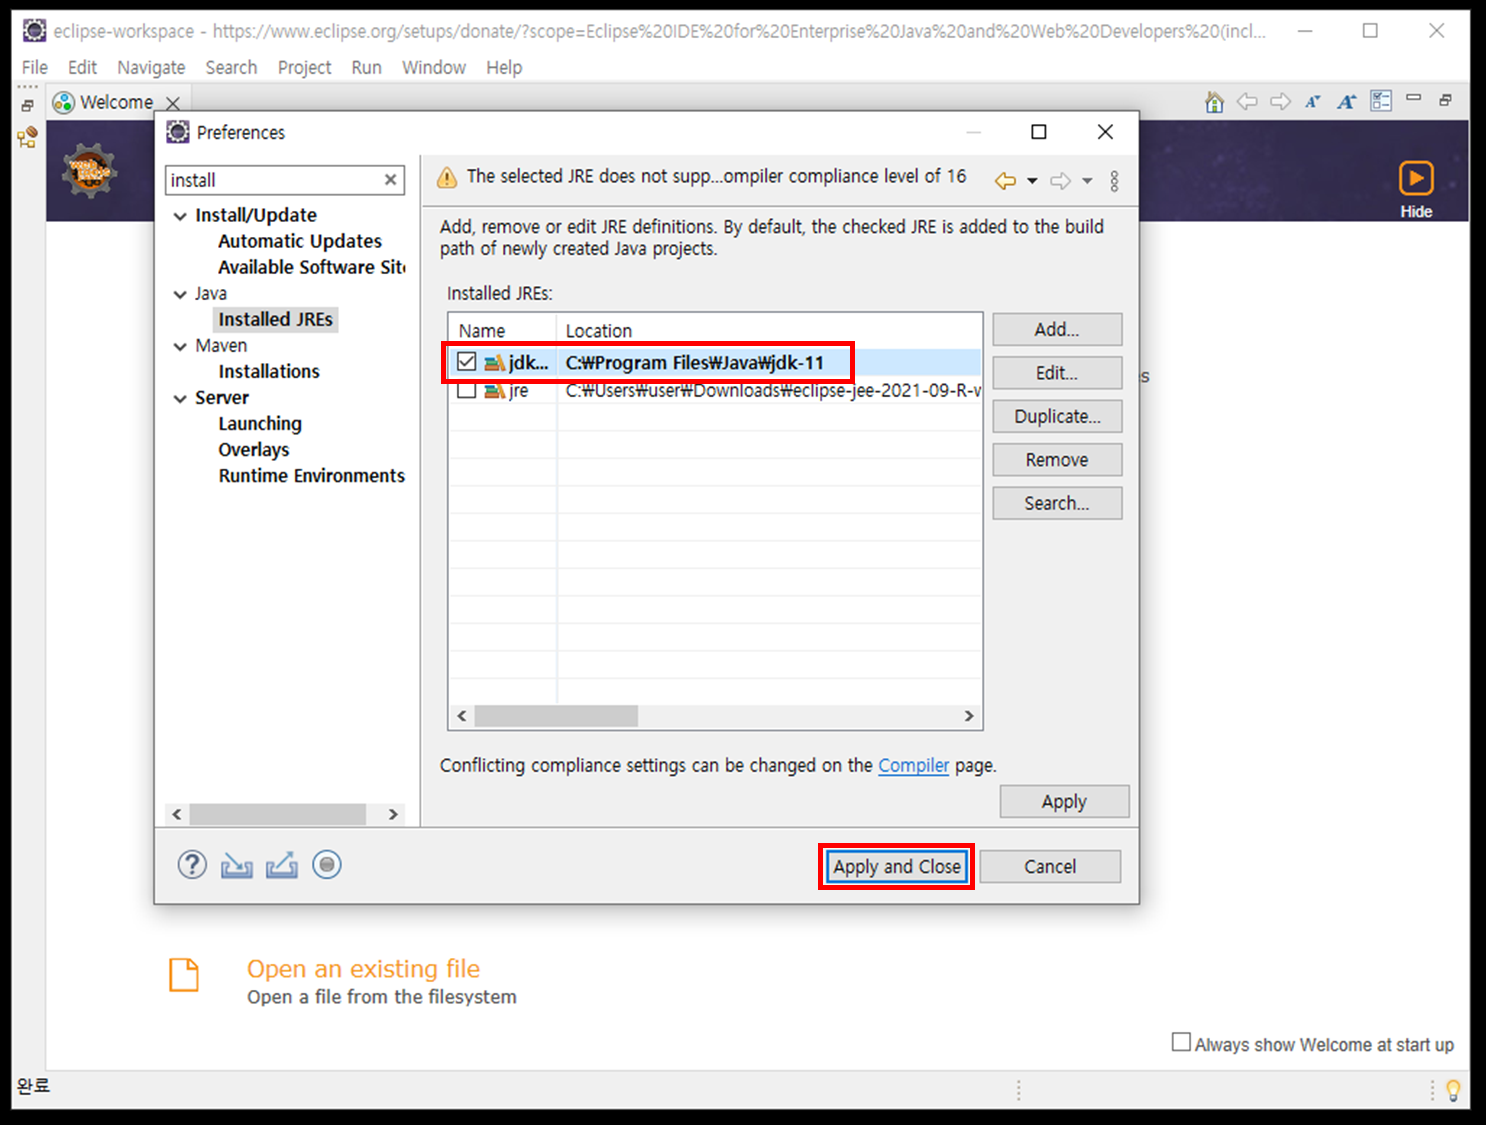
Task: Click the export preferences icon
Action: [282, 865]
